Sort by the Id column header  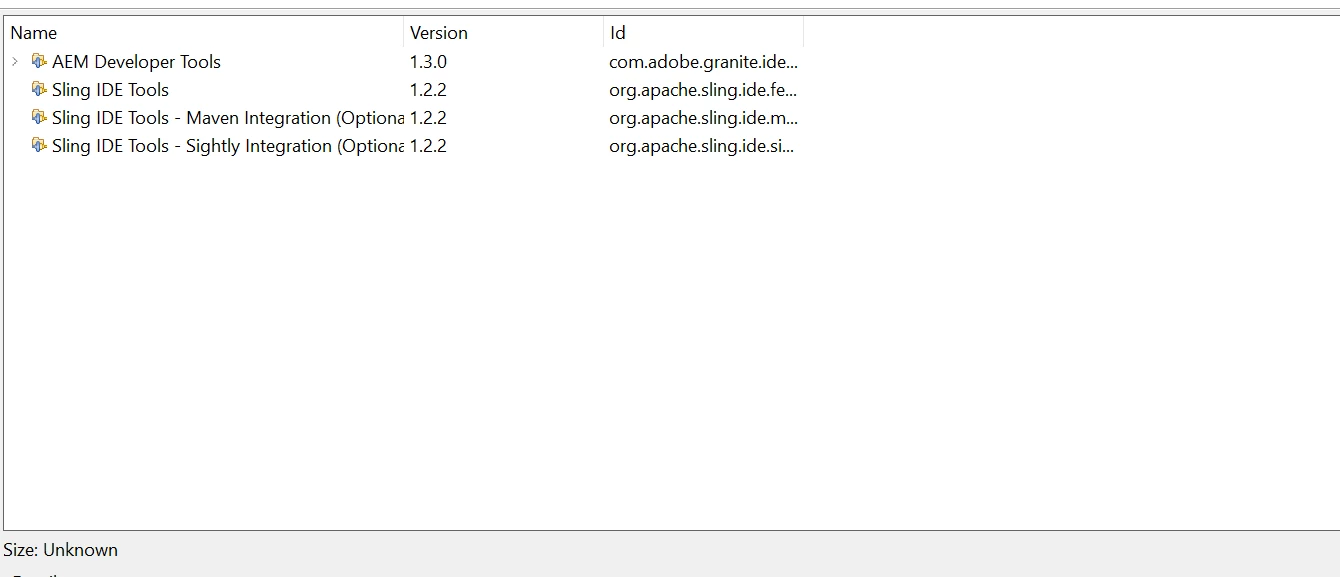coord(703,33)
